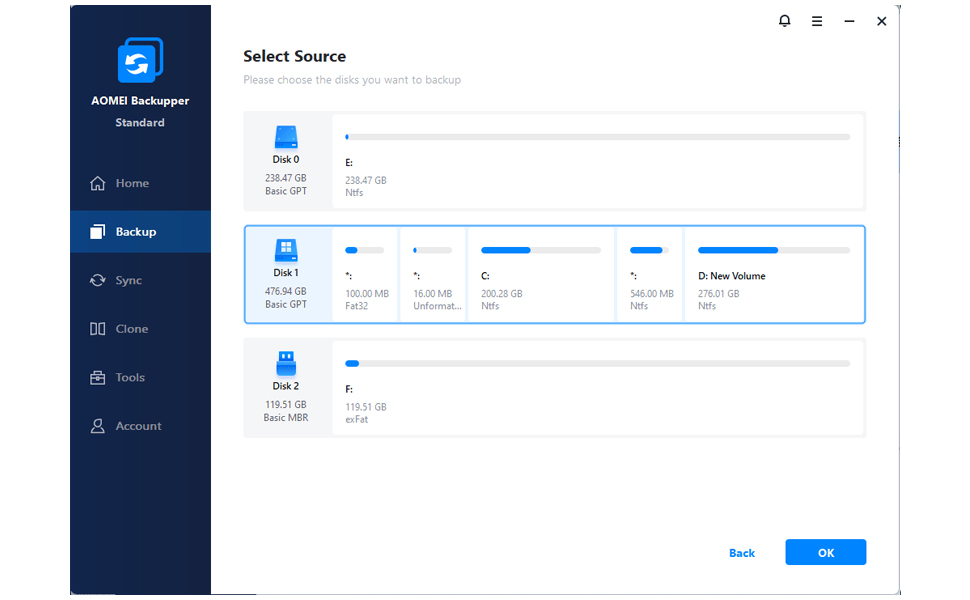Select the Disk 2 USB drive icon
Image resolution: width=970 pixels, height=600 pixels.
[x=286, y=363]
